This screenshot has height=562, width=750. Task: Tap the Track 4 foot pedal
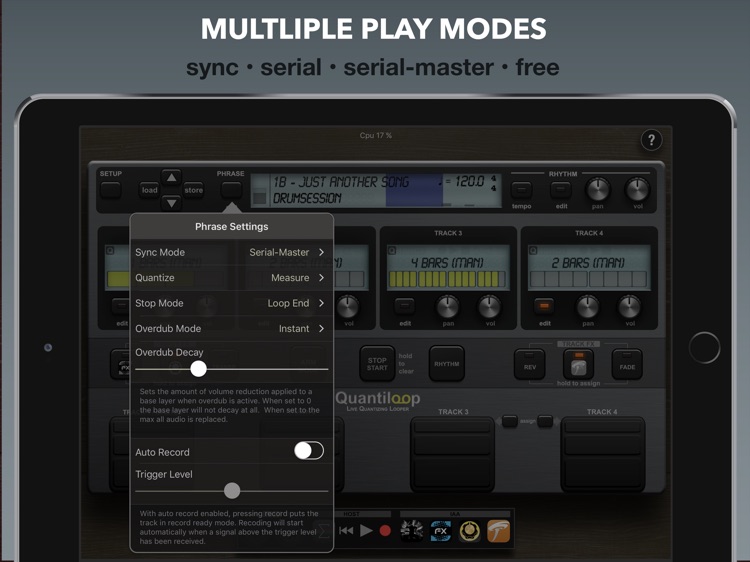(x=602, y=454)
